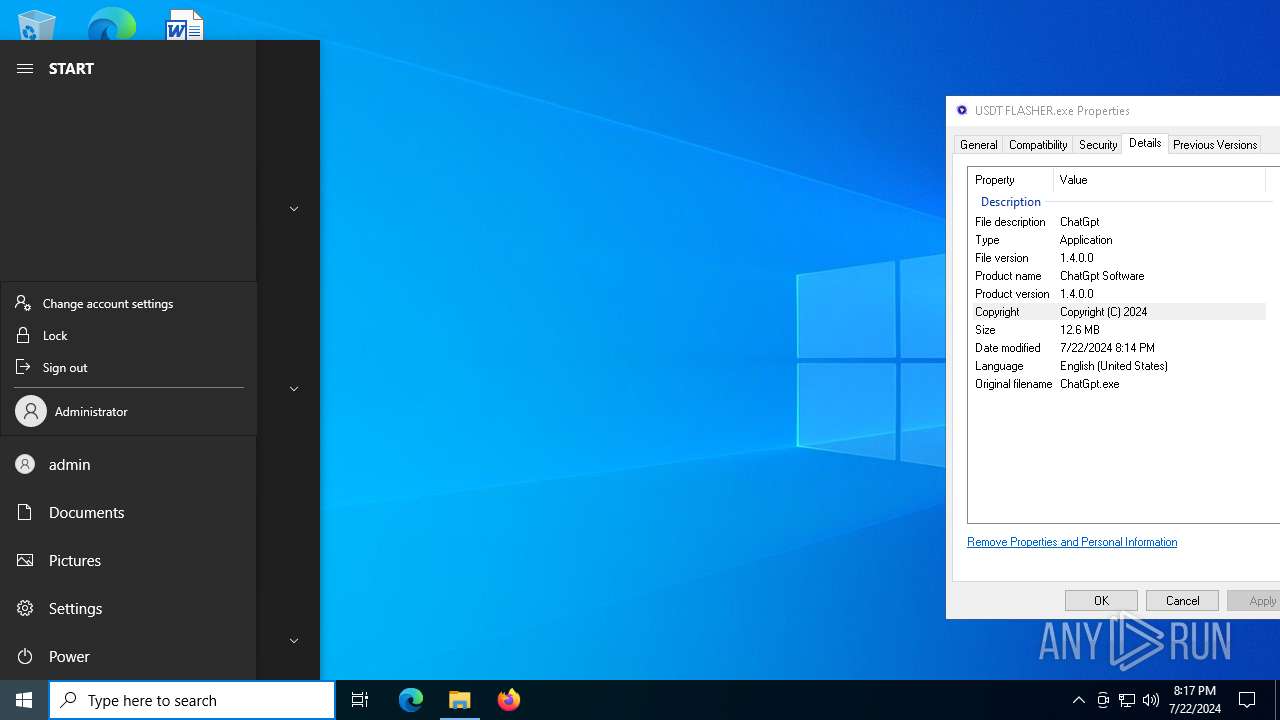Switch to Security tab in Properties

coord(1098,145)
